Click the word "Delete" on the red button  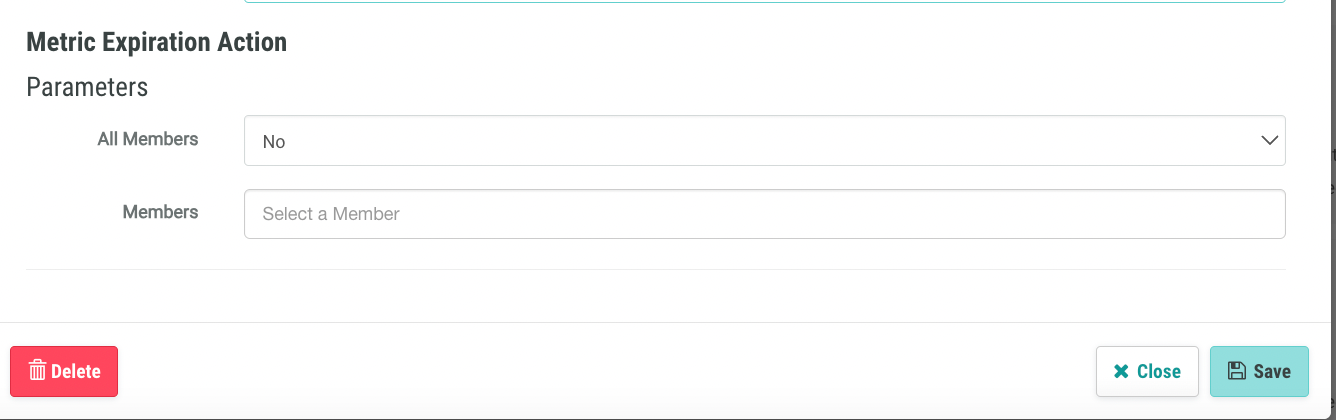pos(76,372)
